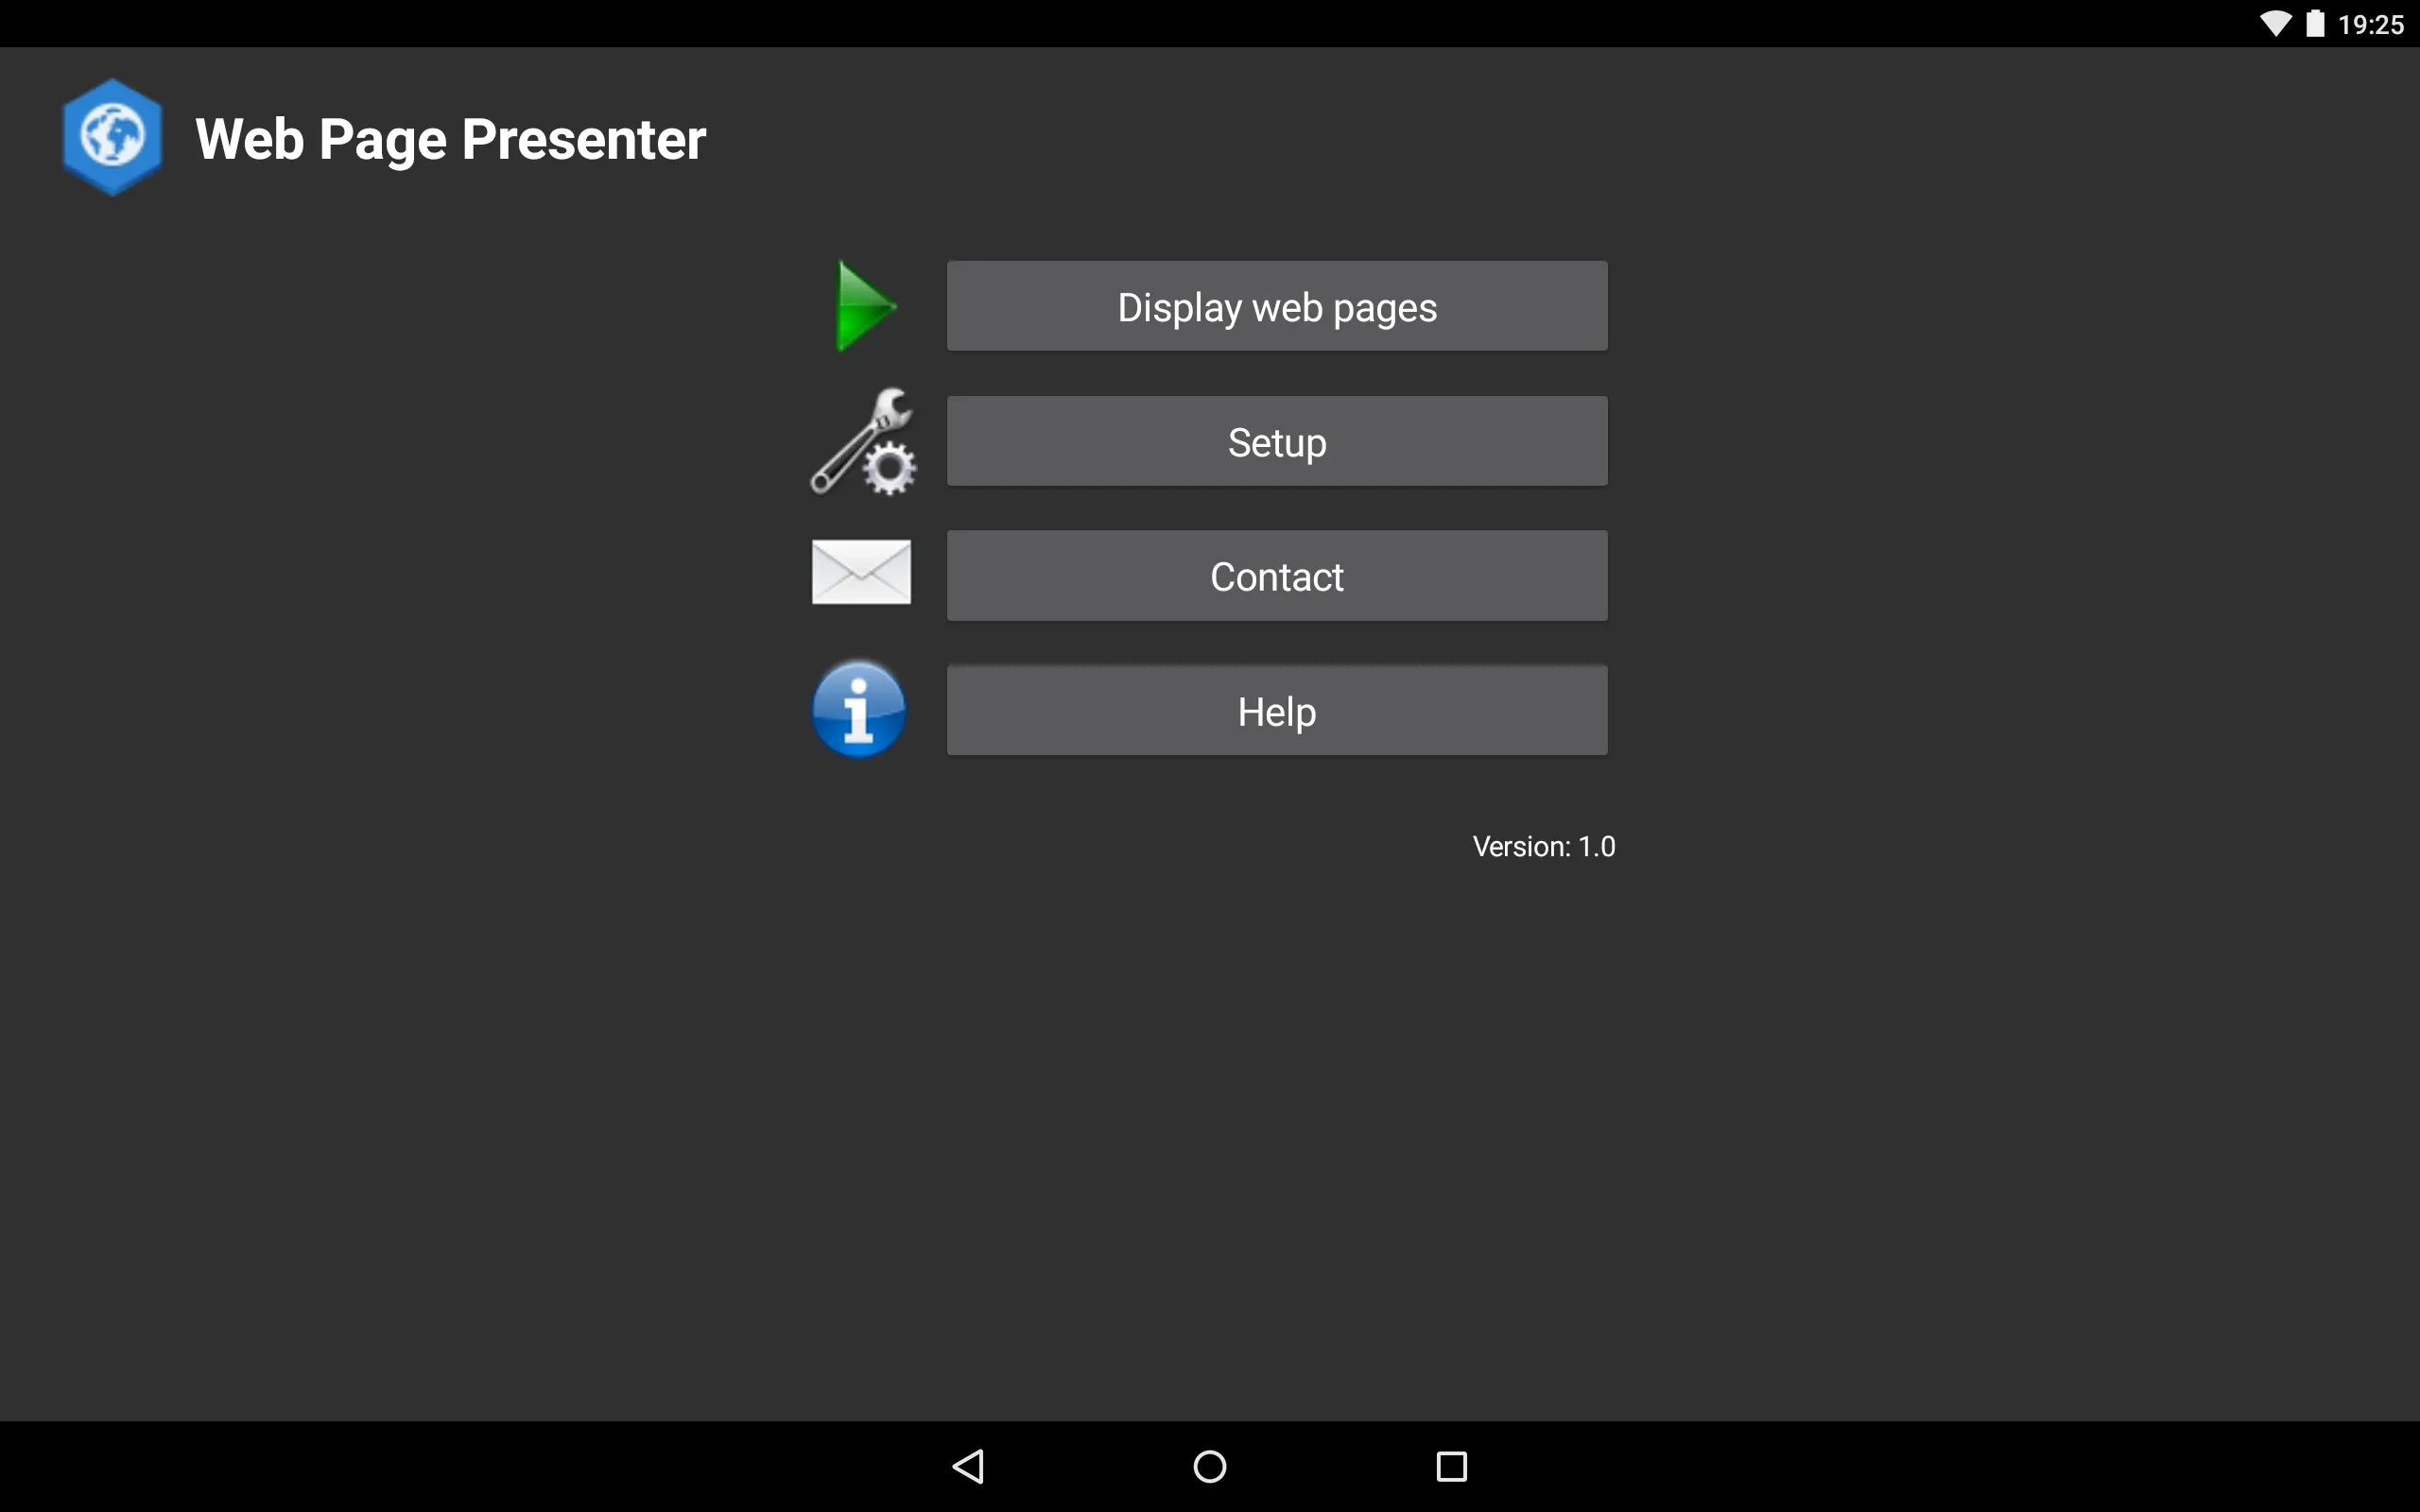Open Display web pages section
Image resolution: width=2420 pixels, height=1512 pixels.
pyautogui.click(x=1275, y=305)
